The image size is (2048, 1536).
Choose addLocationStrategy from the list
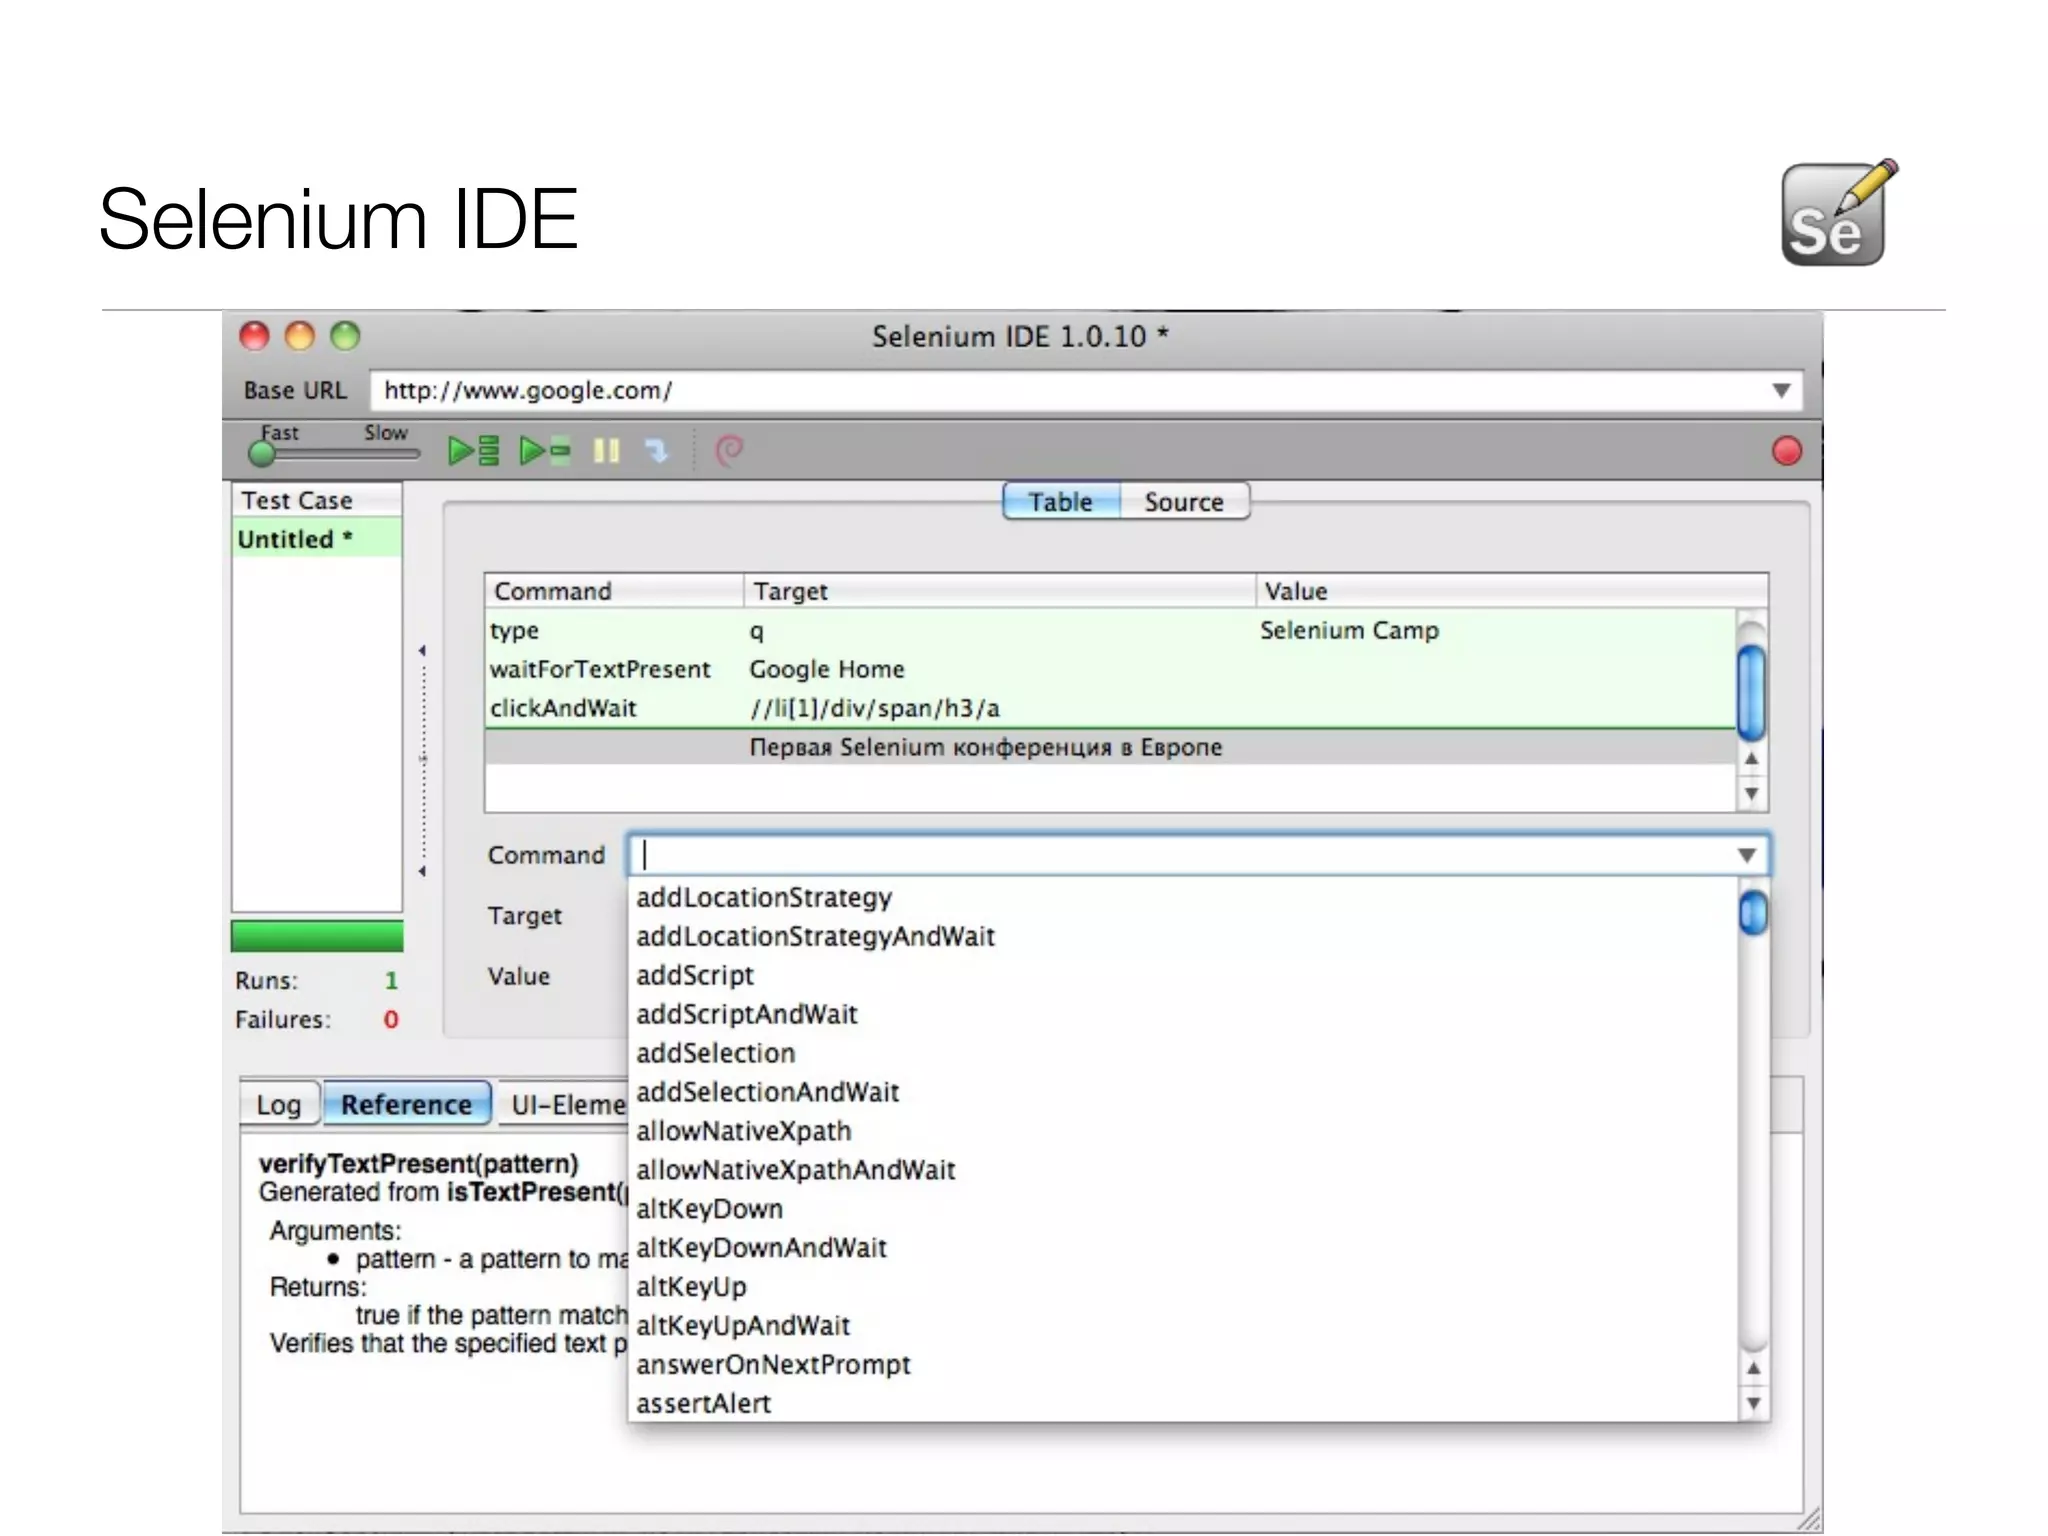1183,897
